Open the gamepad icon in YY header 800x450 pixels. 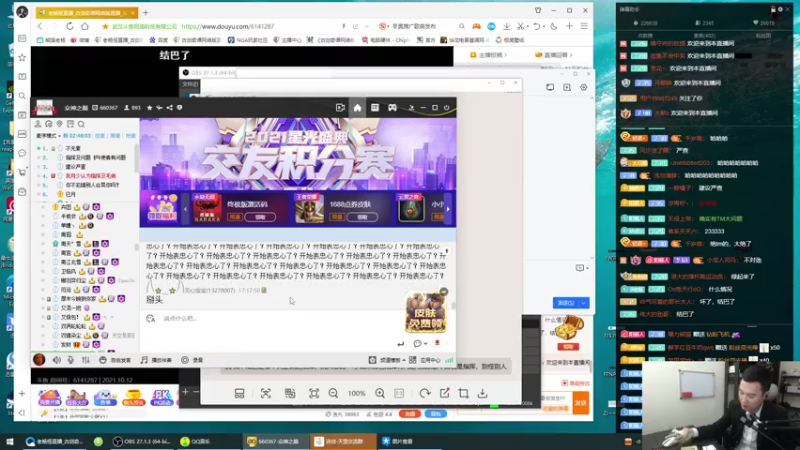tap(392, 108)
